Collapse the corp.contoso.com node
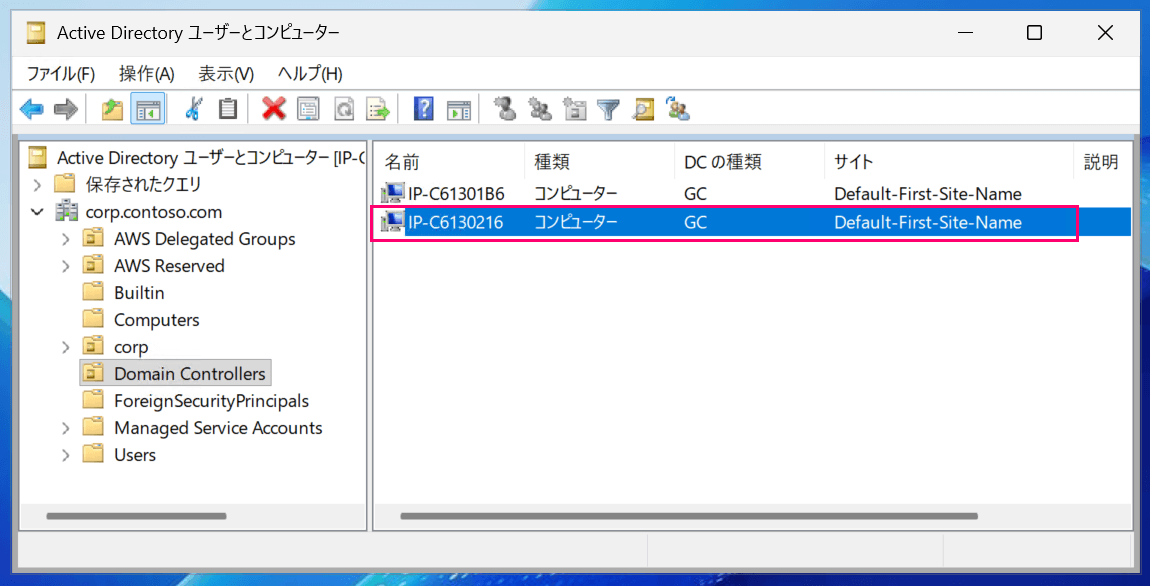The image size is (1150, 586). tap(37, 212)
